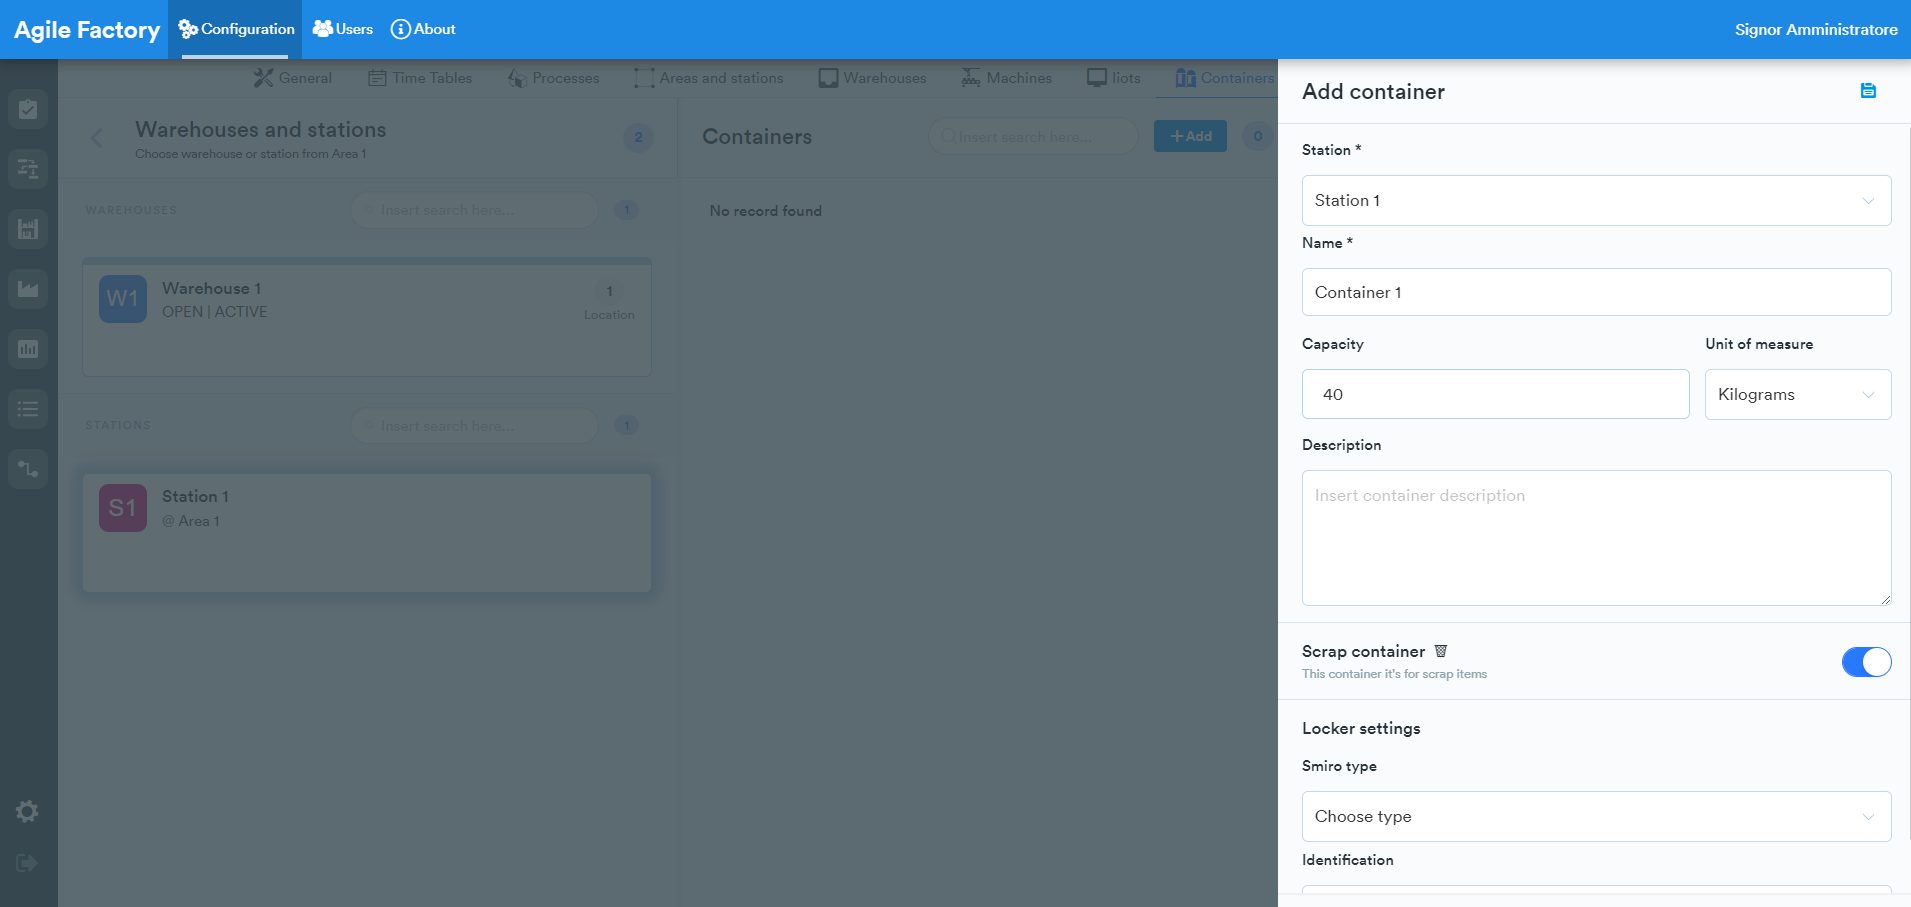Open the Configuration menu
Viewport: 1911px width, 907px height.
pyautogui.click(x=236, y=29)
